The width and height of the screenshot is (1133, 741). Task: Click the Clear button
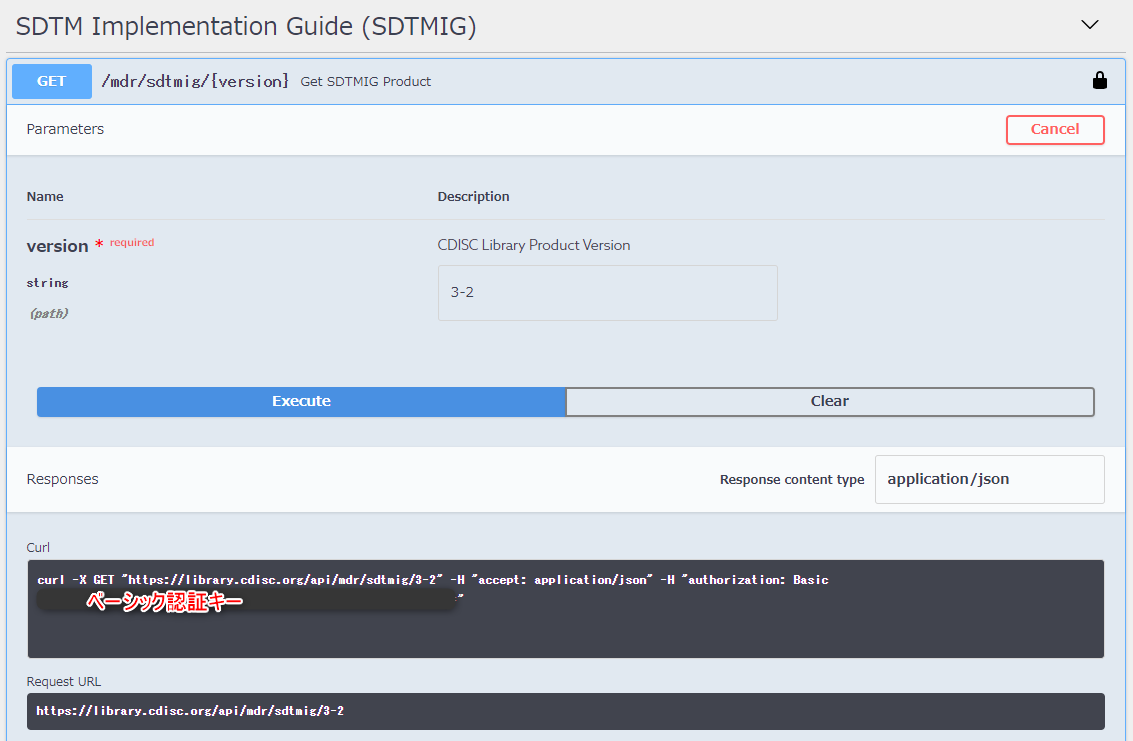coord(830,401)
